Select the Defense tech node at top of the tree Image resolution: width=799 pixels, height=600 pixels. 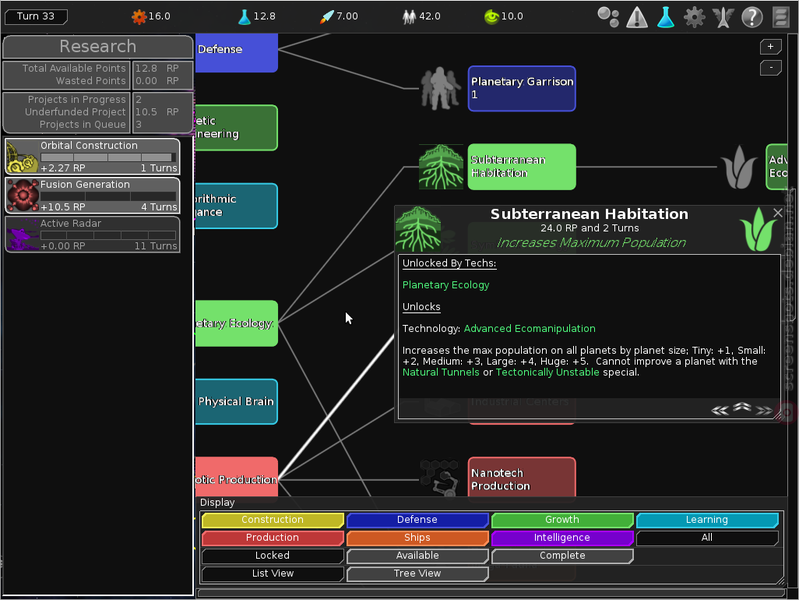point(236,53)
